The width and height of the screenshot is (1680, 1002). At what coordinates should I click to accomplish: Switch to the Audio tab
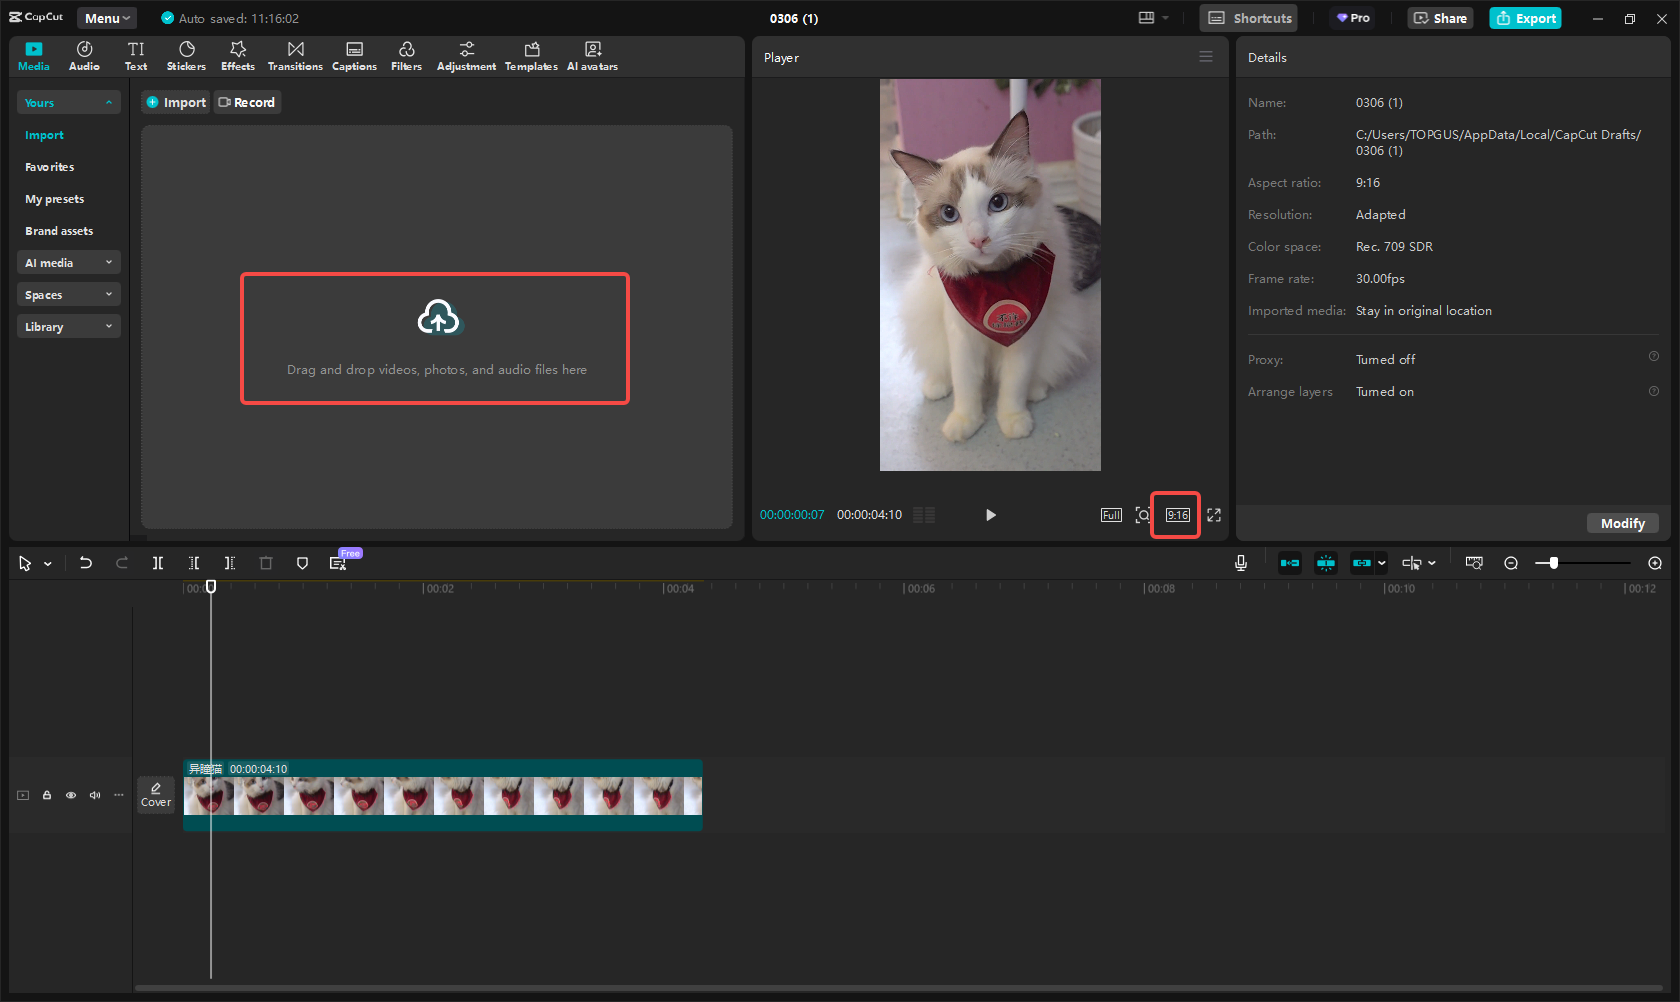point(84,56)
